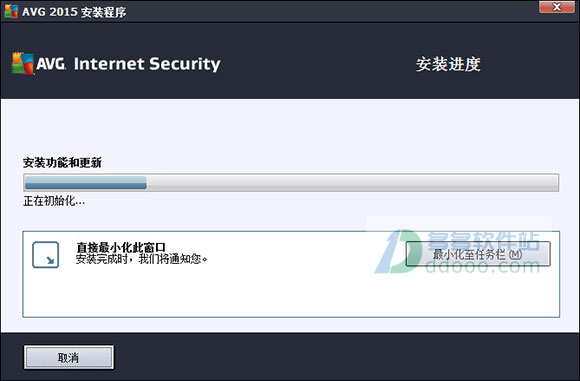Click the 最小化至任务栏 (M) button

(x=478, y=254)
